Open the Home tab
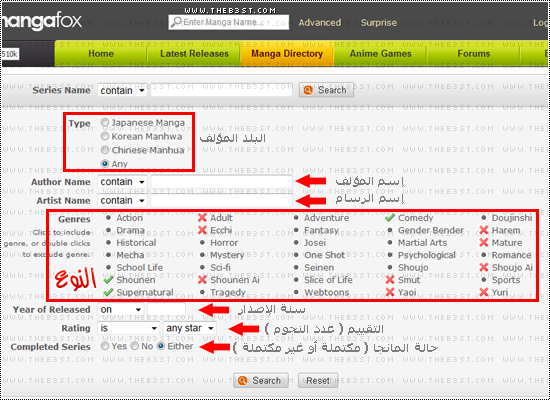Screen dimensions: 550x400 (x=101, y=53)
